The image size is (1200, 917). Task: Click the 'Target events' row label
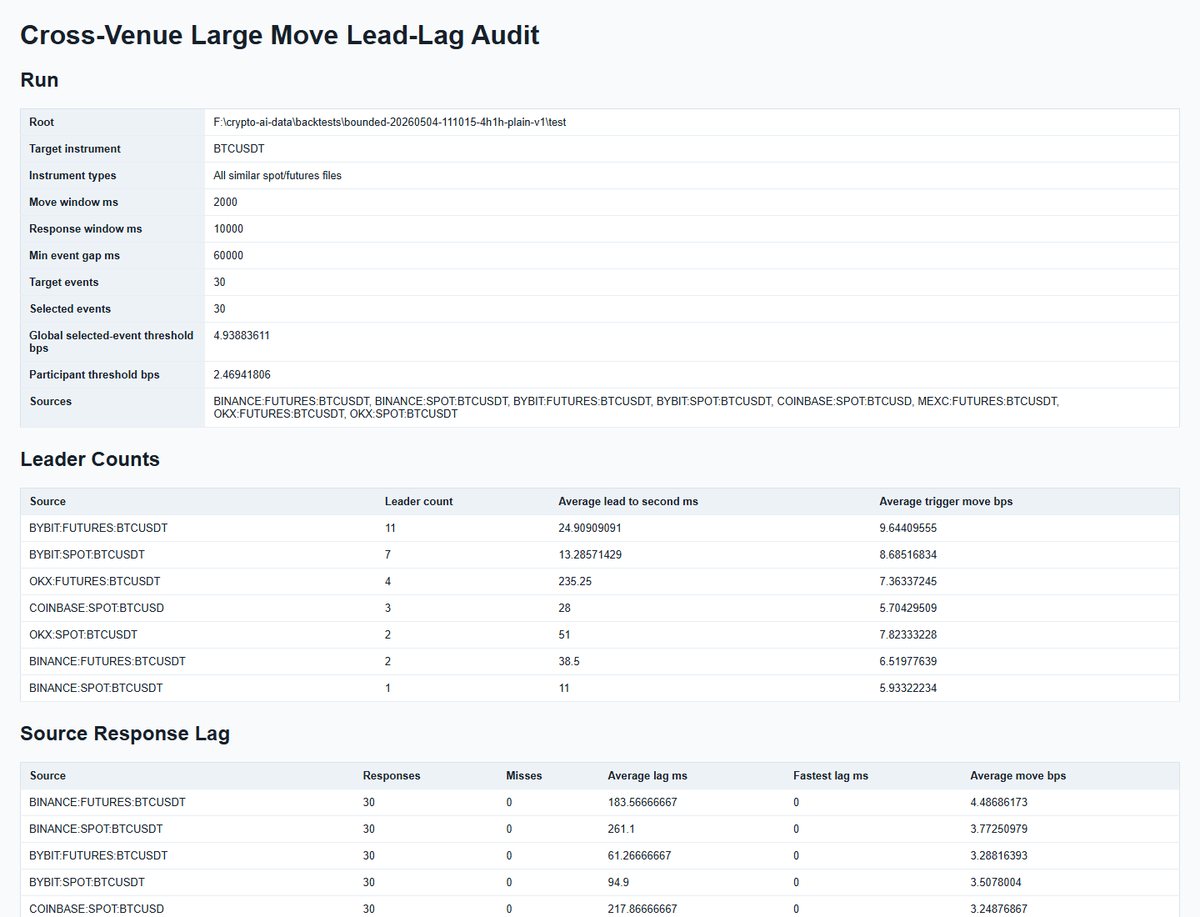coord(64,282)
